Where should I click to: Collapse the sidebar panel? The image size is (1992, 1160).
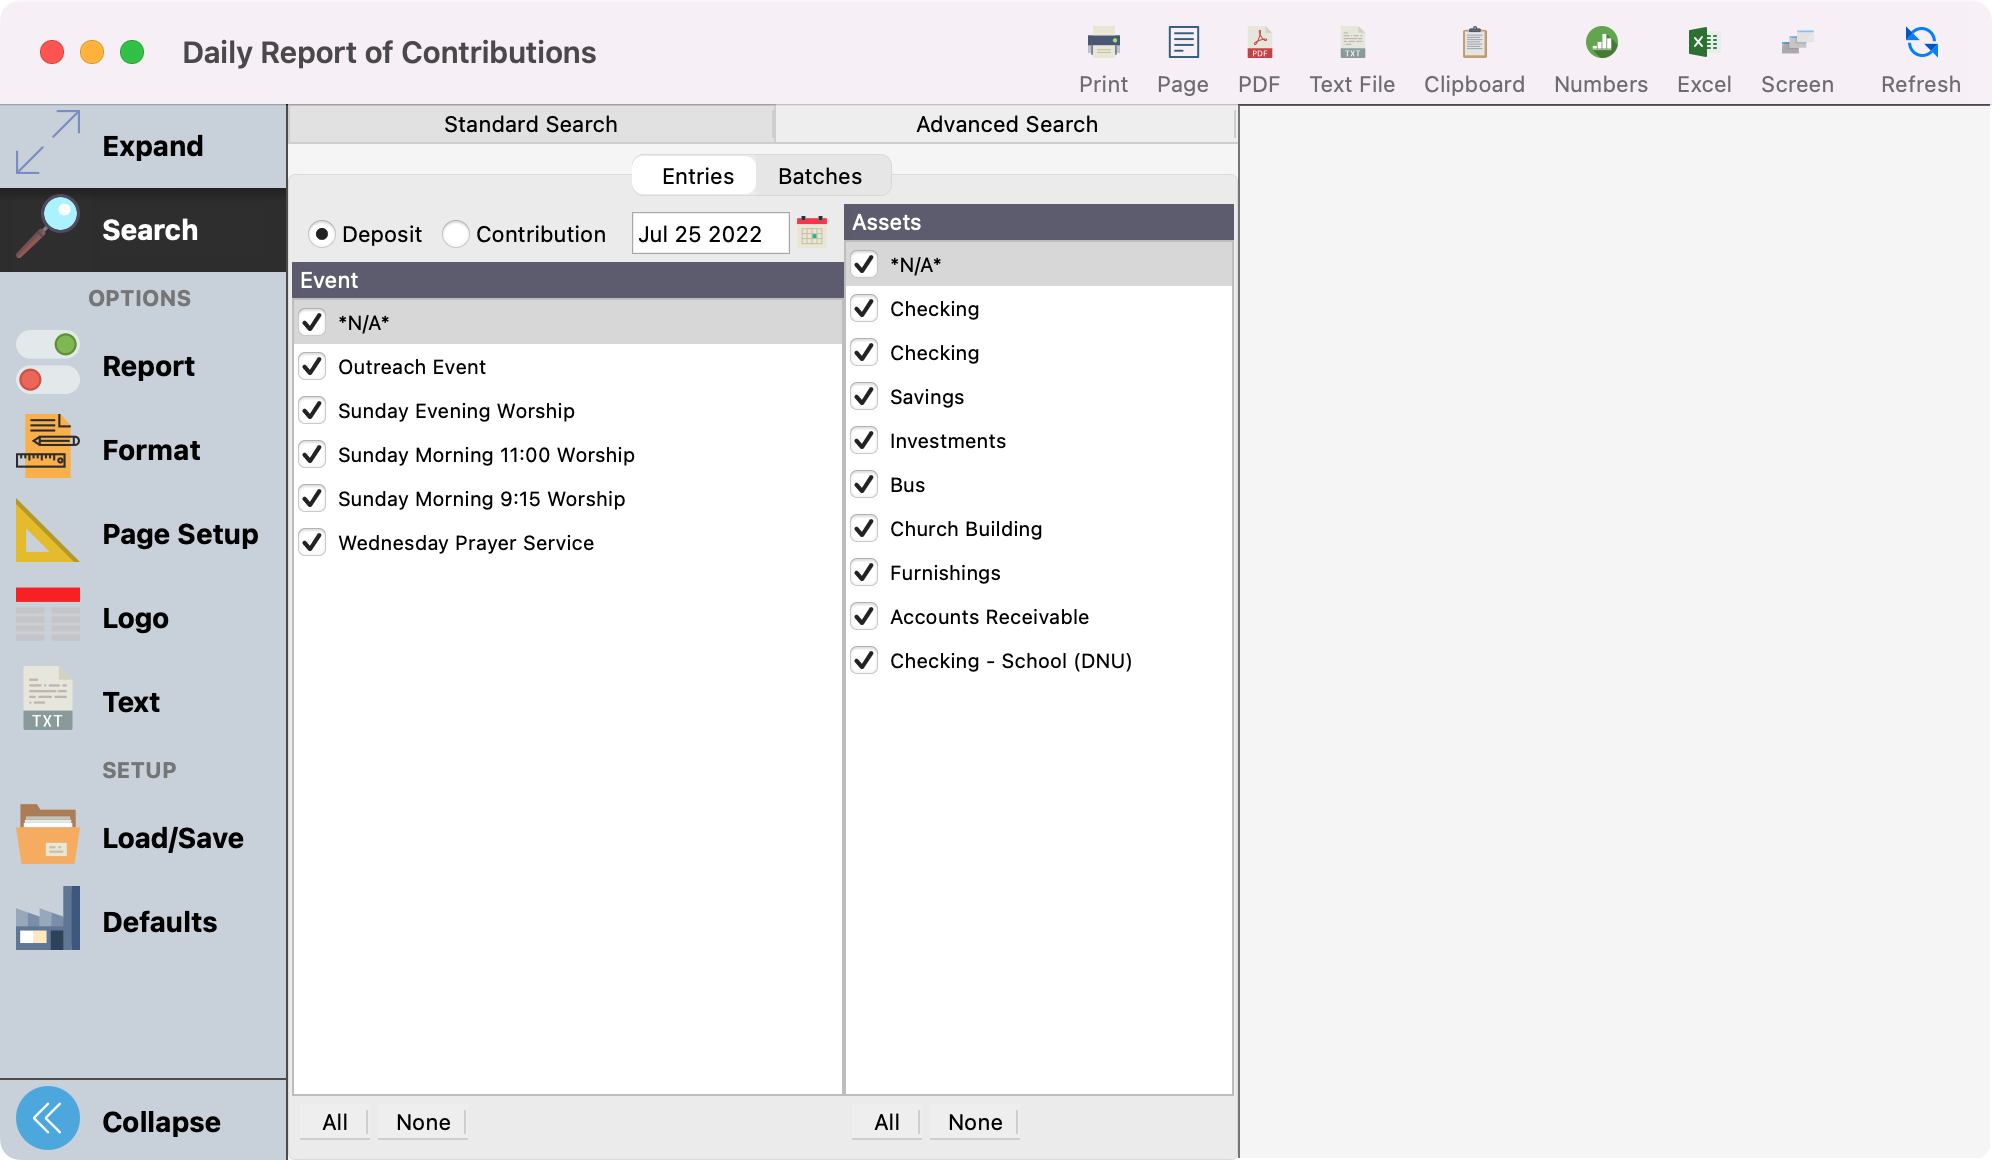pyautogui.click(x=160, y=1120)
